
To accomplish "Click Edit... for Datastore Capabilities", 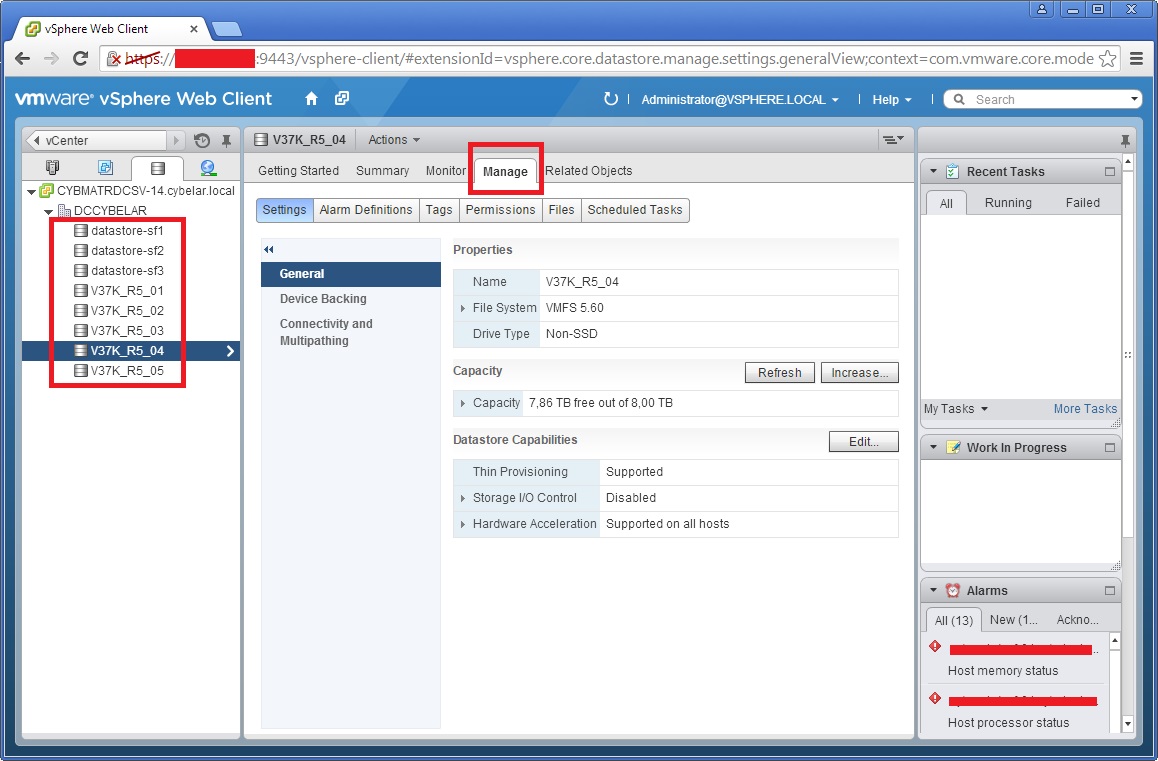I will (x=863, y=442).
